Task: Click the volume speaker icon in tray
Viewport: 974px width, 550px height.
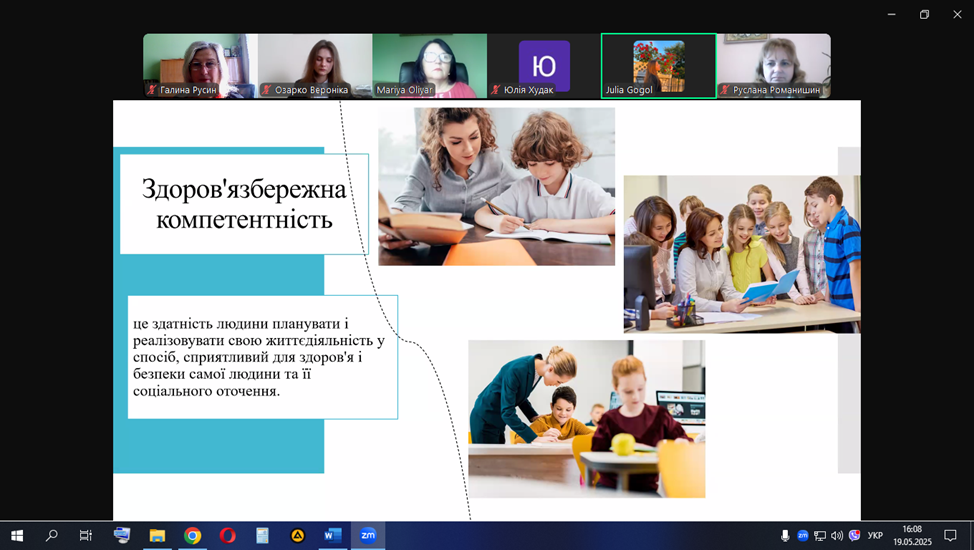Action: (837, 536)
